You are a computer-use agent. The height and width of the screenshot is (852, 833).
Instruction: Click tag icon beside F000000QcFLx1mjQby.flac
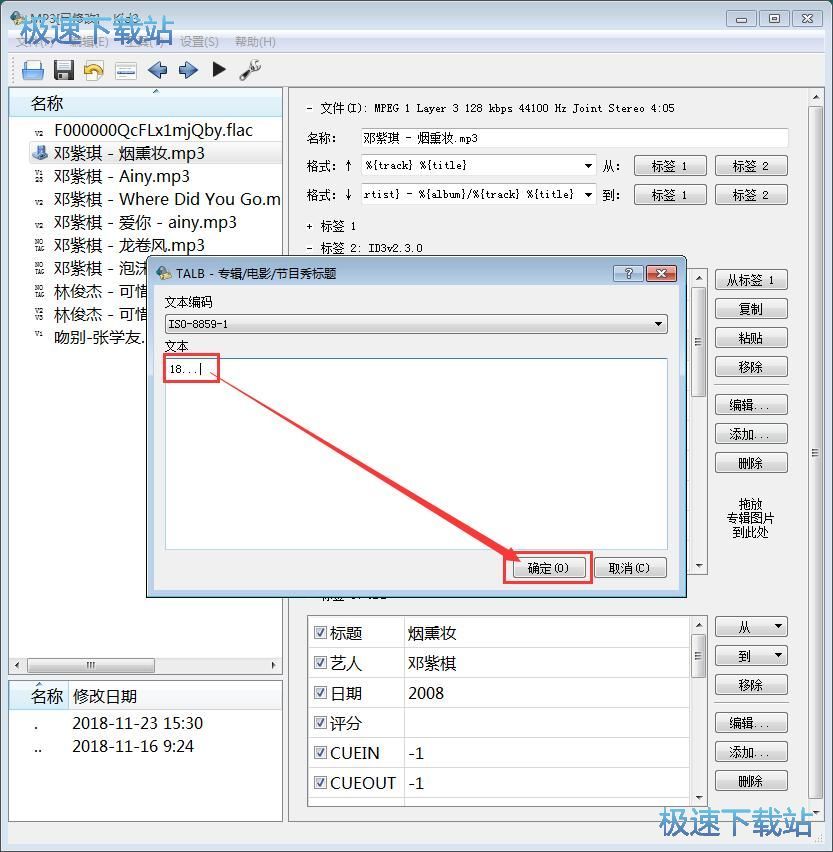click(39, 132)
